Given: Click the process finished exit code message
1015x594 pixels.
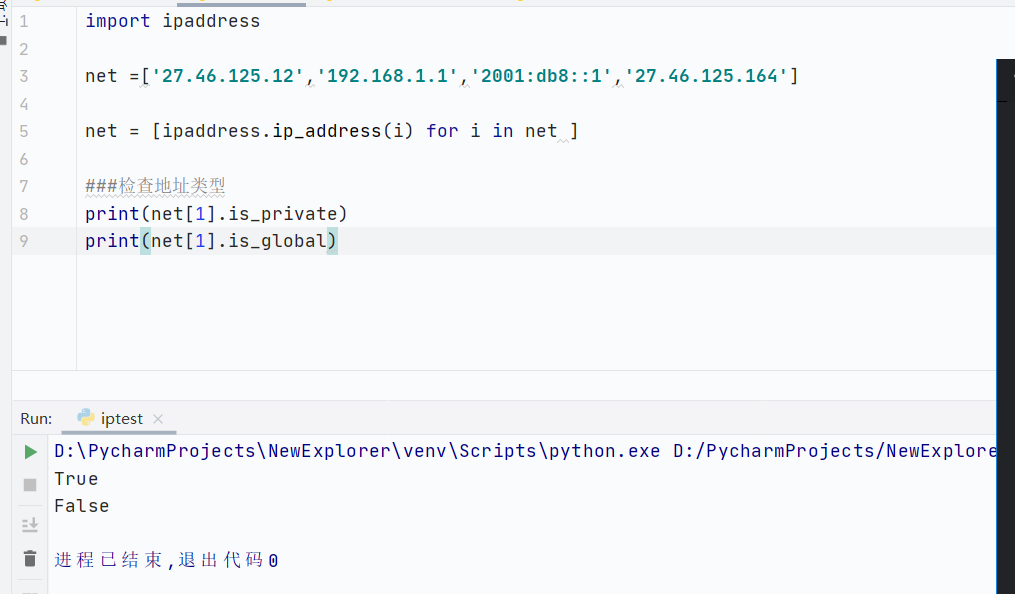Looking at the screenshot, I should (166, 560).
